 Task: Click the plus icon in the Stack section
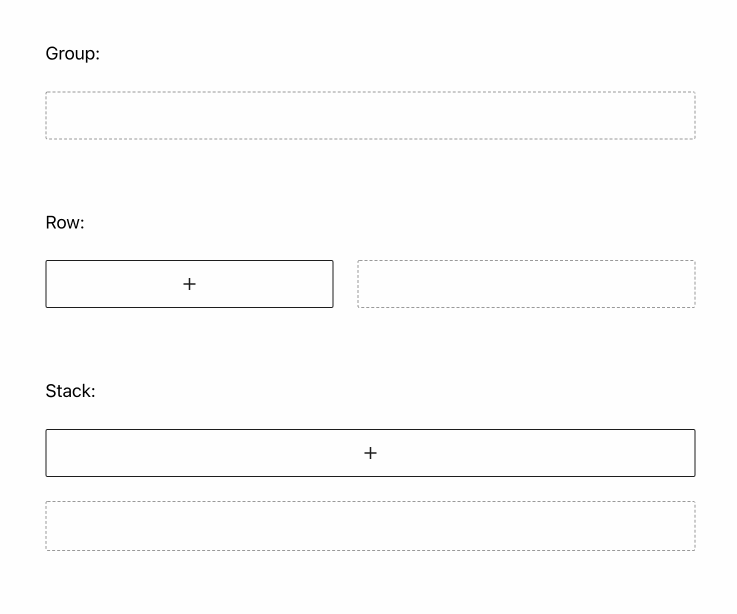[x=370, y=453]
